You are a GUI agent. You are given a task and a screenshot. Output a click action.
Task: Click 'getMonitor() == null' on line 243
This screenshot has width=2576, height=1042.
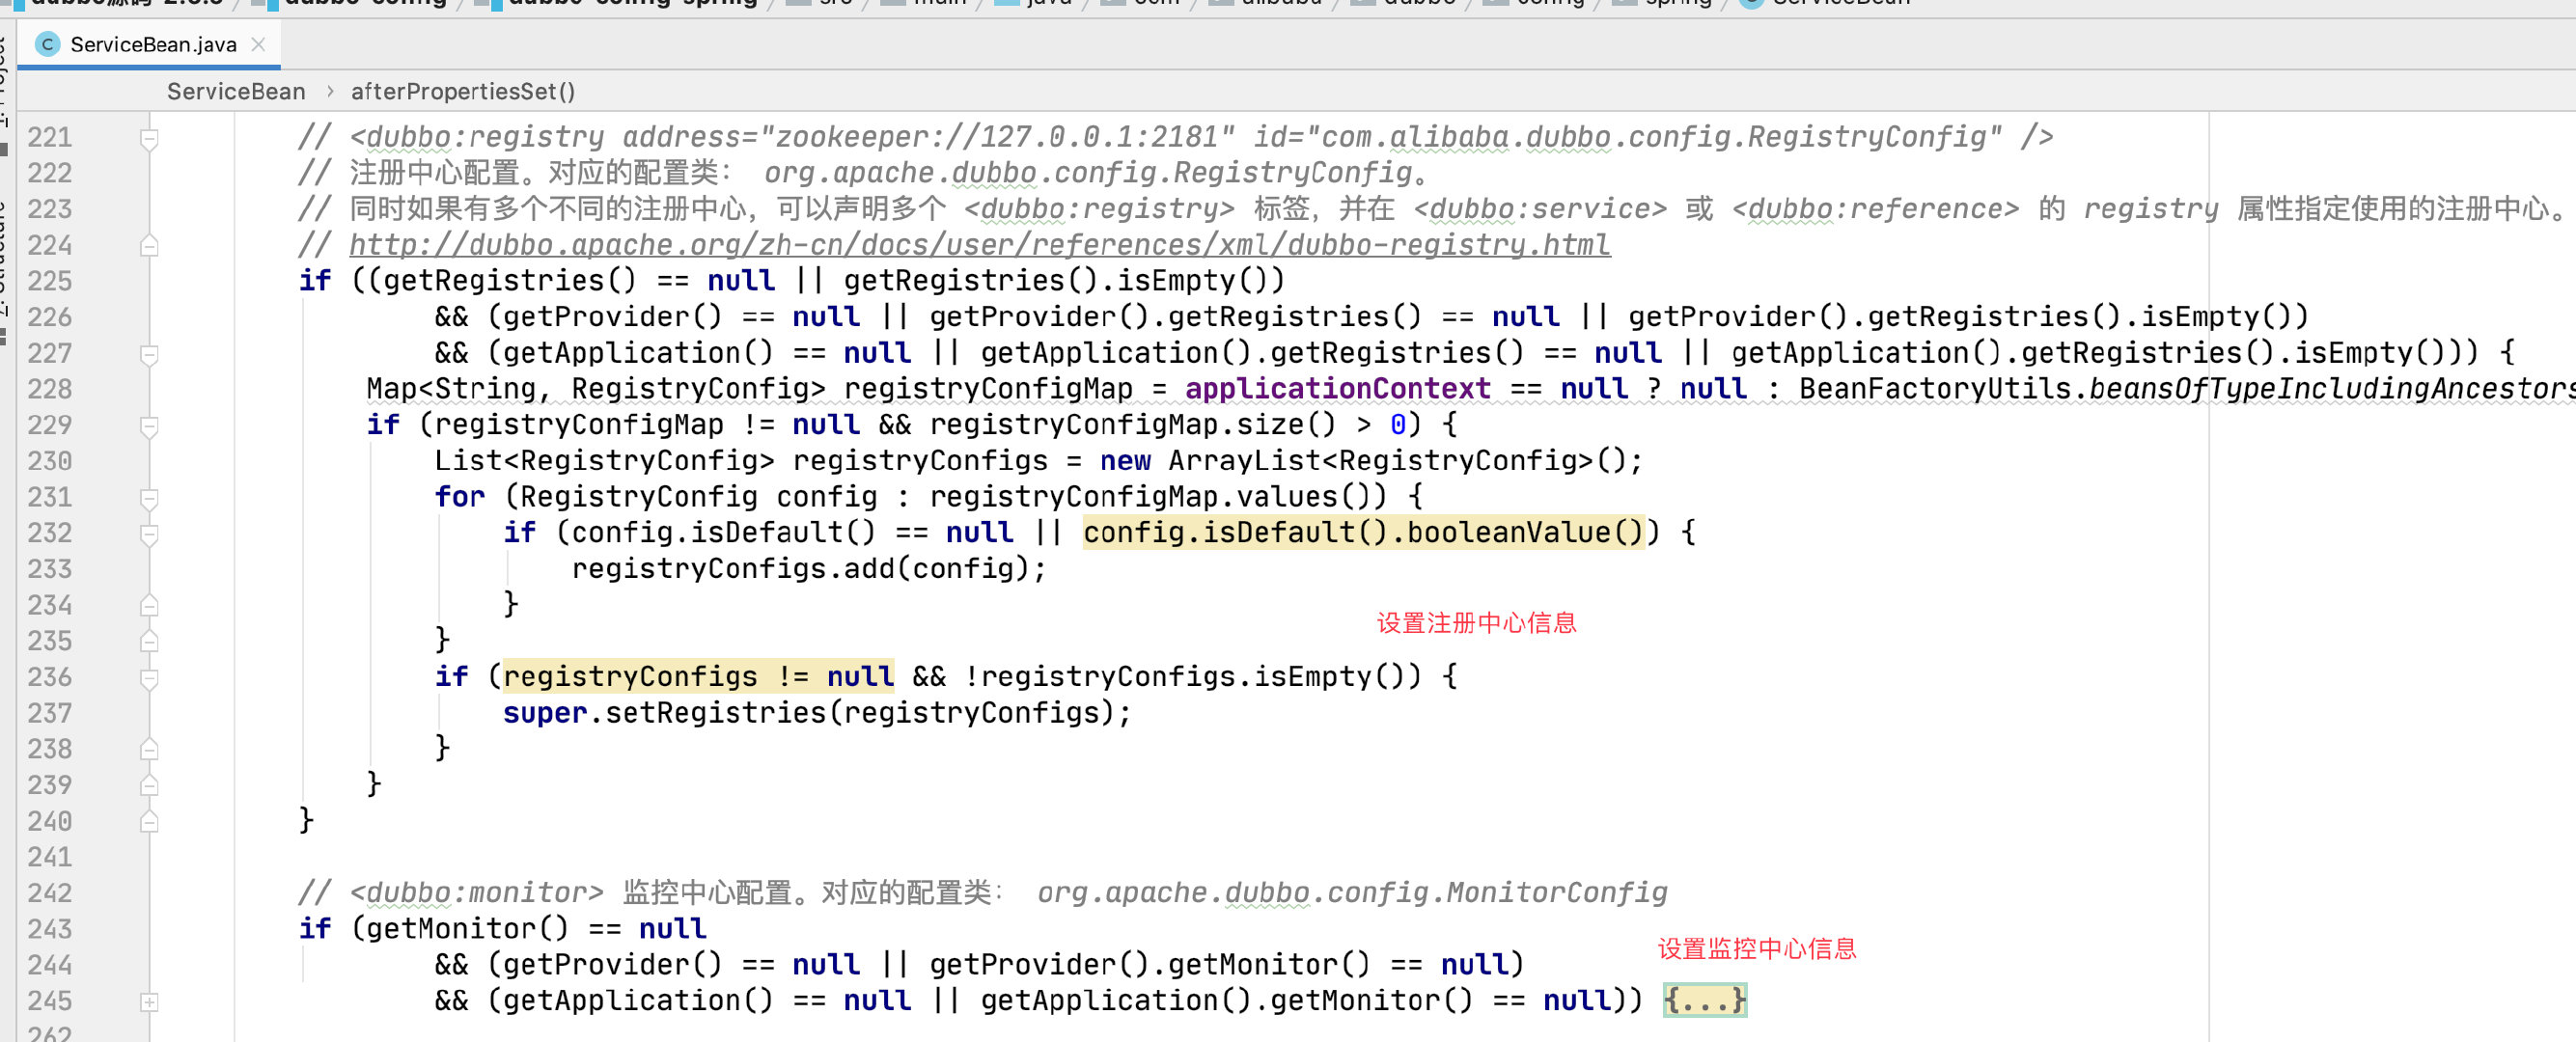point(536,929)
